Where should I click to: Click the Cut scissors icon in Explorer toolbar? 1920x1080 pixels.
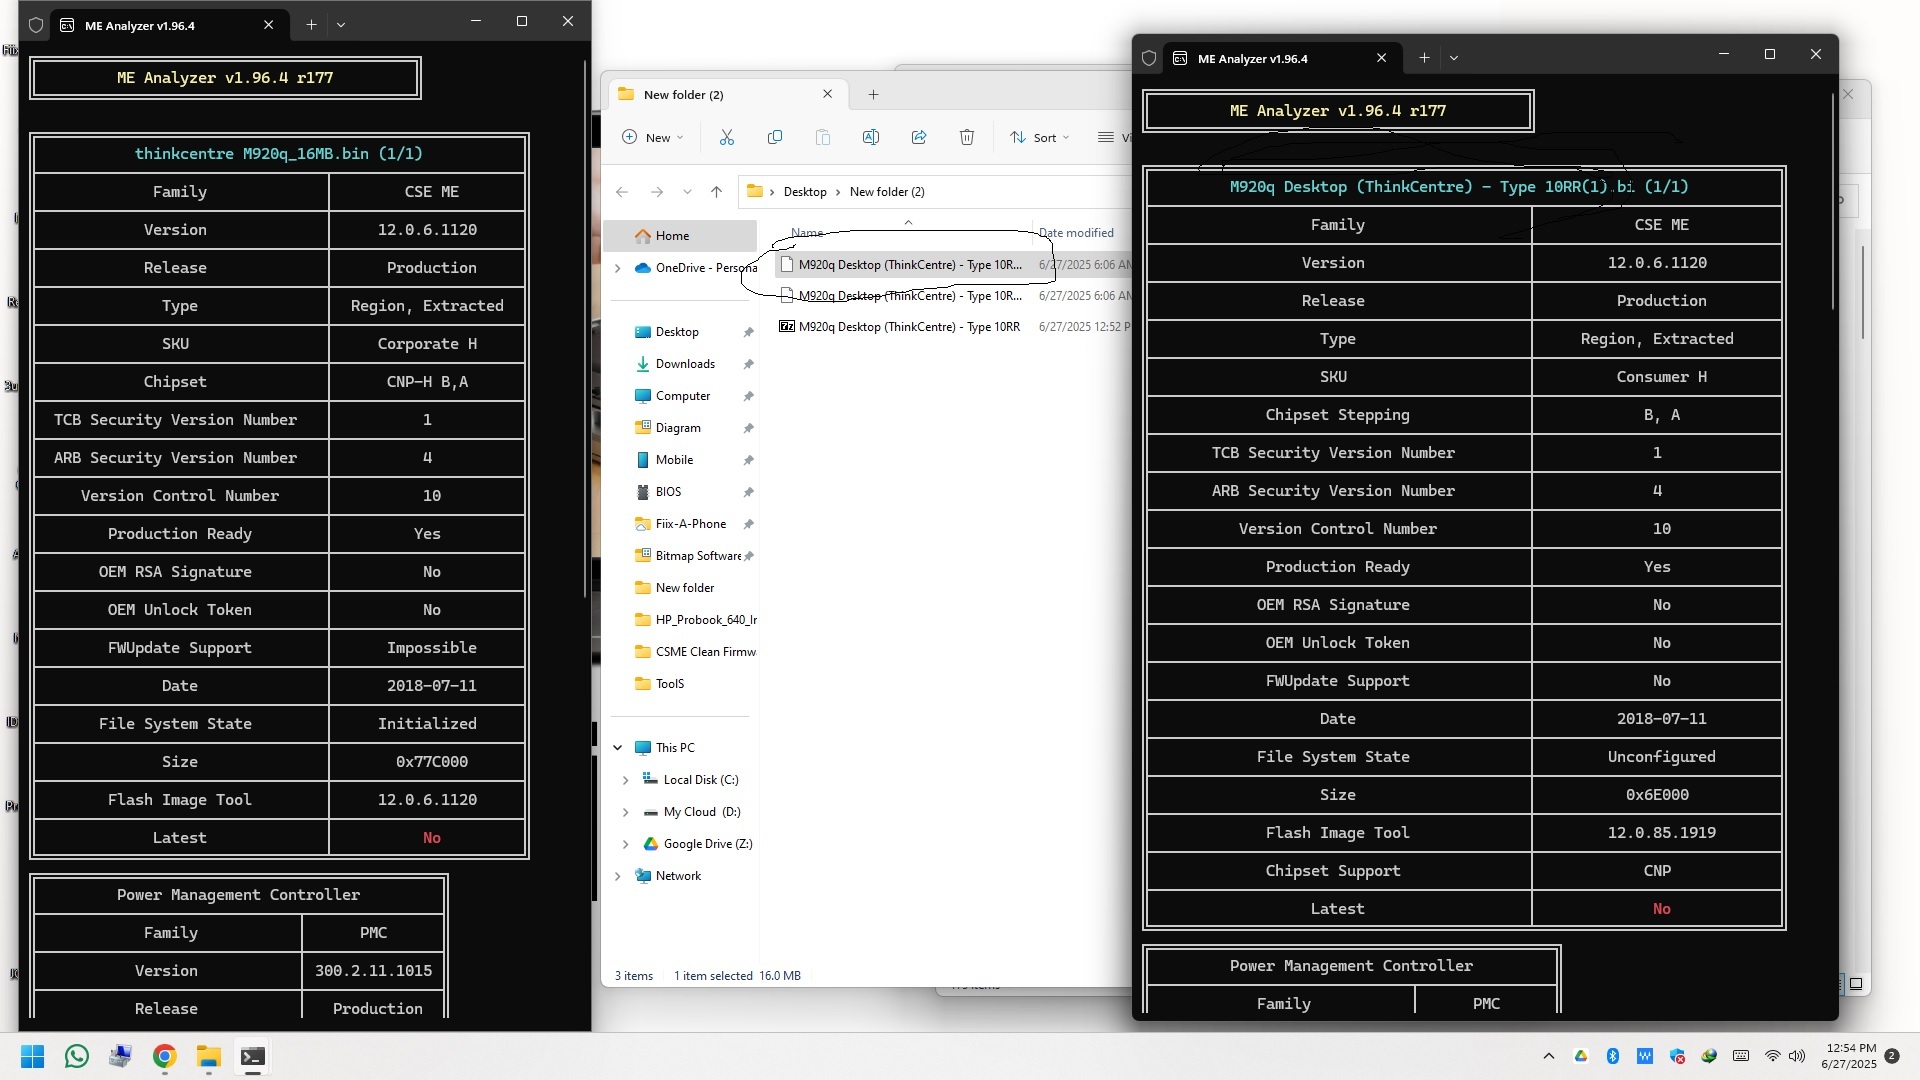(727, 138)
